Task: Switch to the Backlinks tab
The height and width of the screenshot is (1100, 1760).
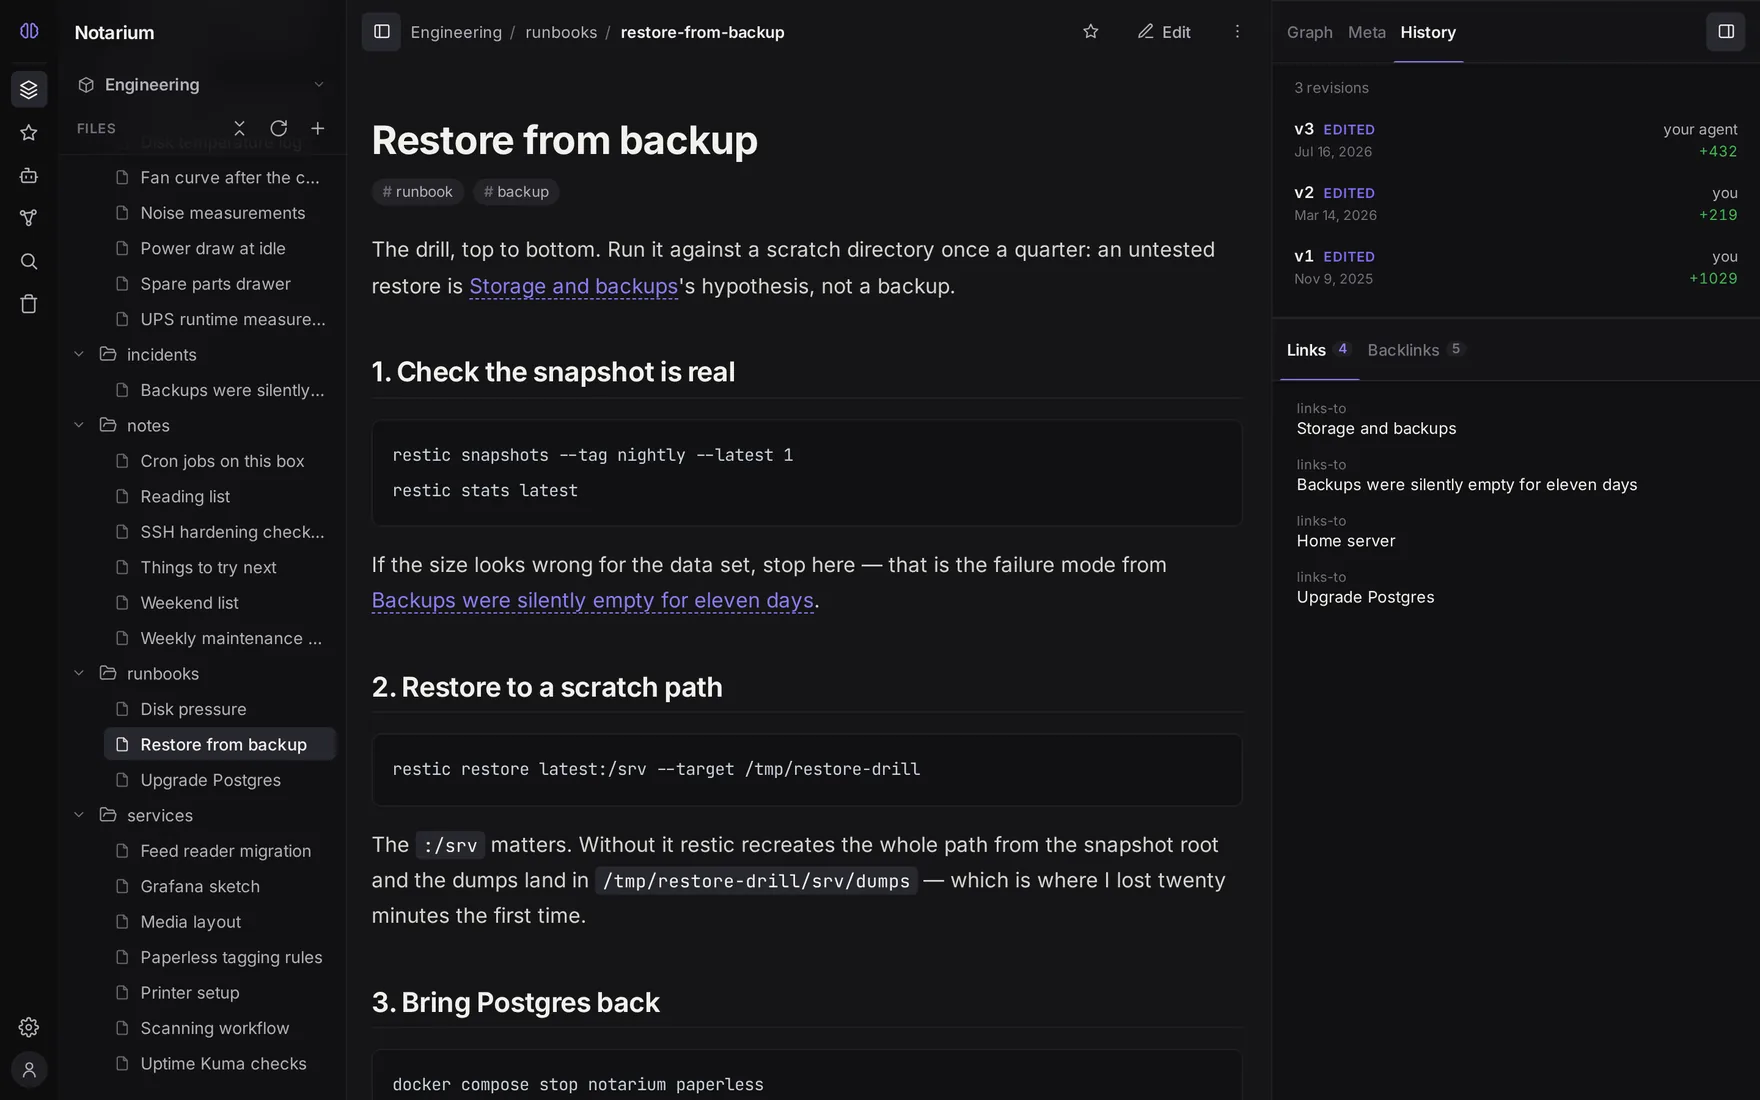Action: click(1415, 350)
